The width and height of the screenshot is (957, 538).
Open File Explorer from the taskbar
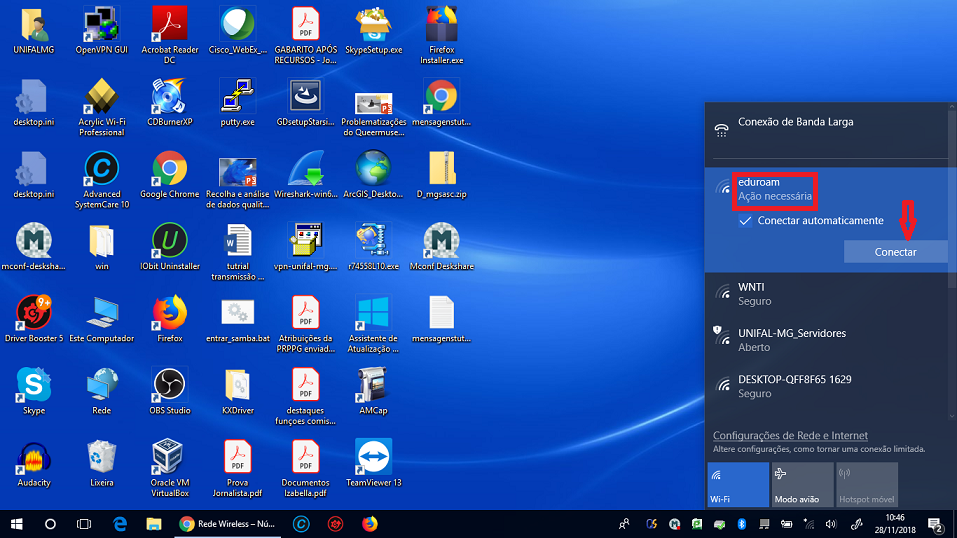click(153, 524)
